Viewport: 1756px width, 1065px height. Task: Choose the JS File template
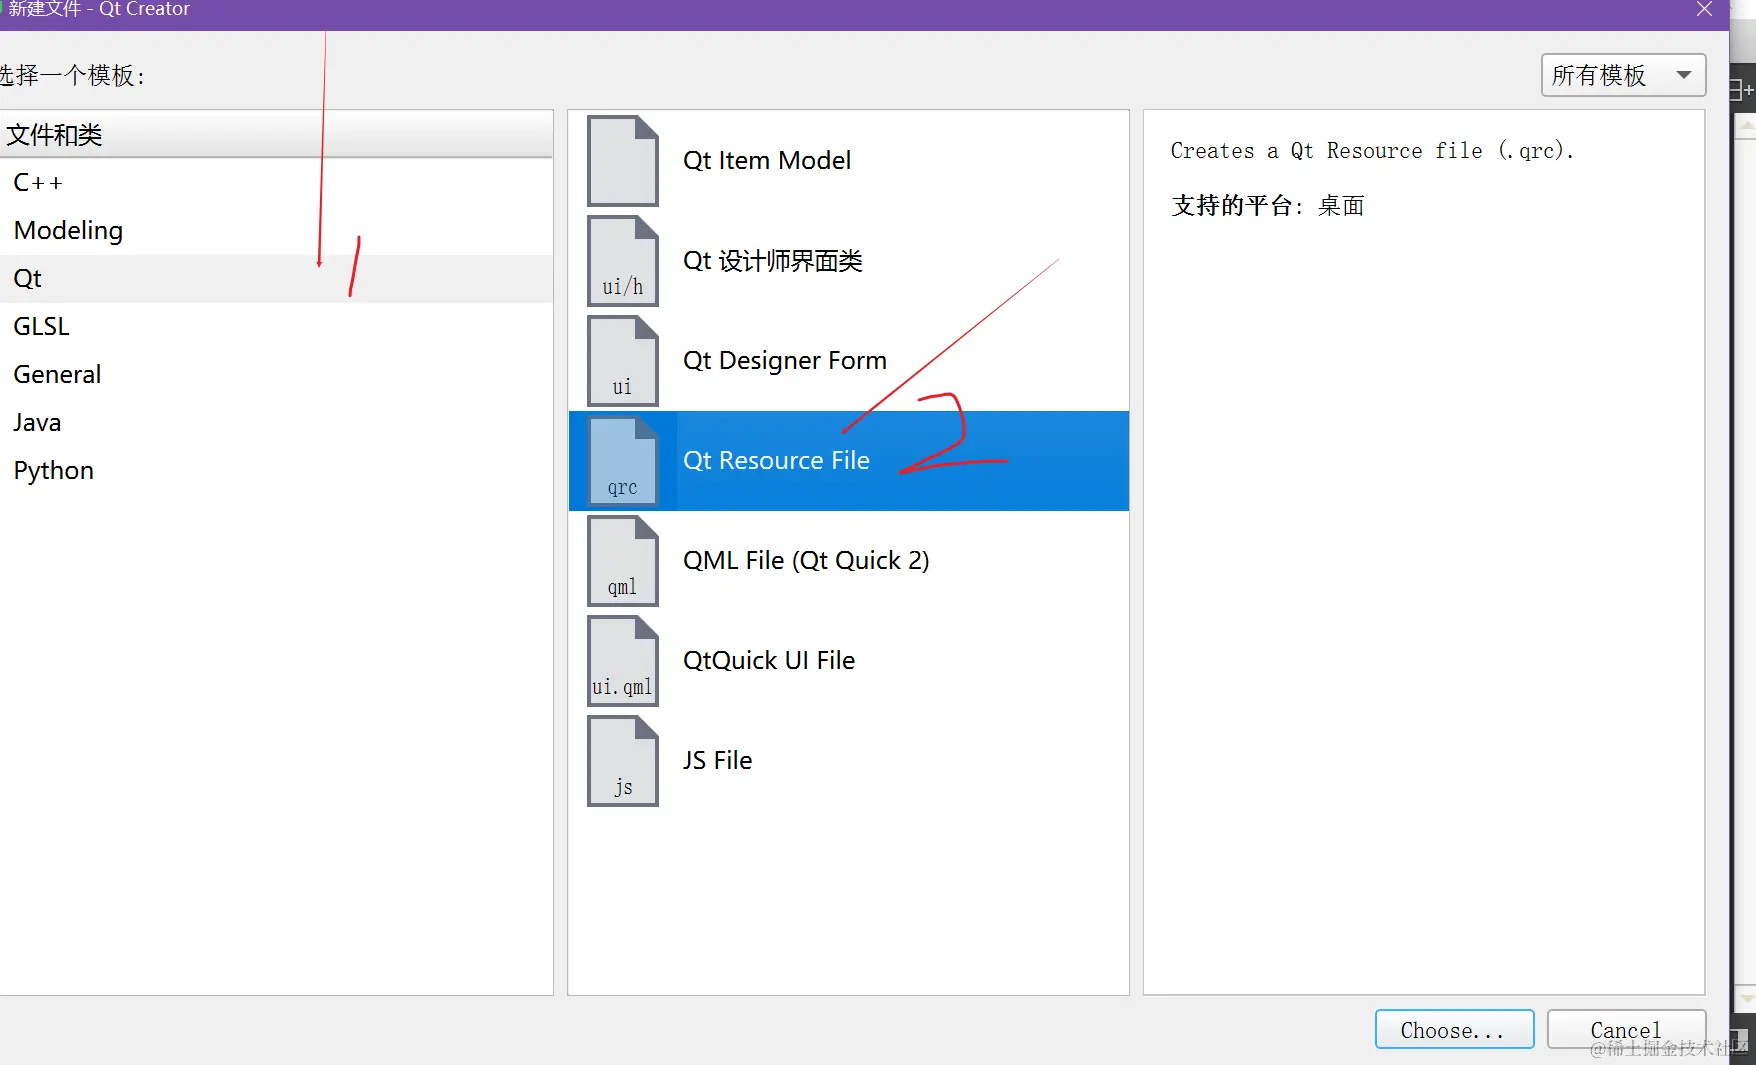848,761
